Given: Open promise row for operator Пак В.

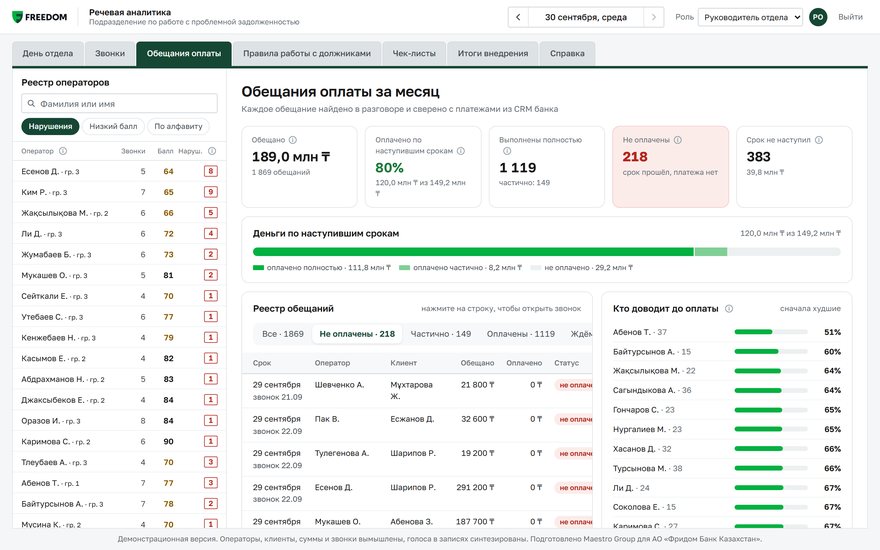Looking at the screenshot, I should click(417, 425).
